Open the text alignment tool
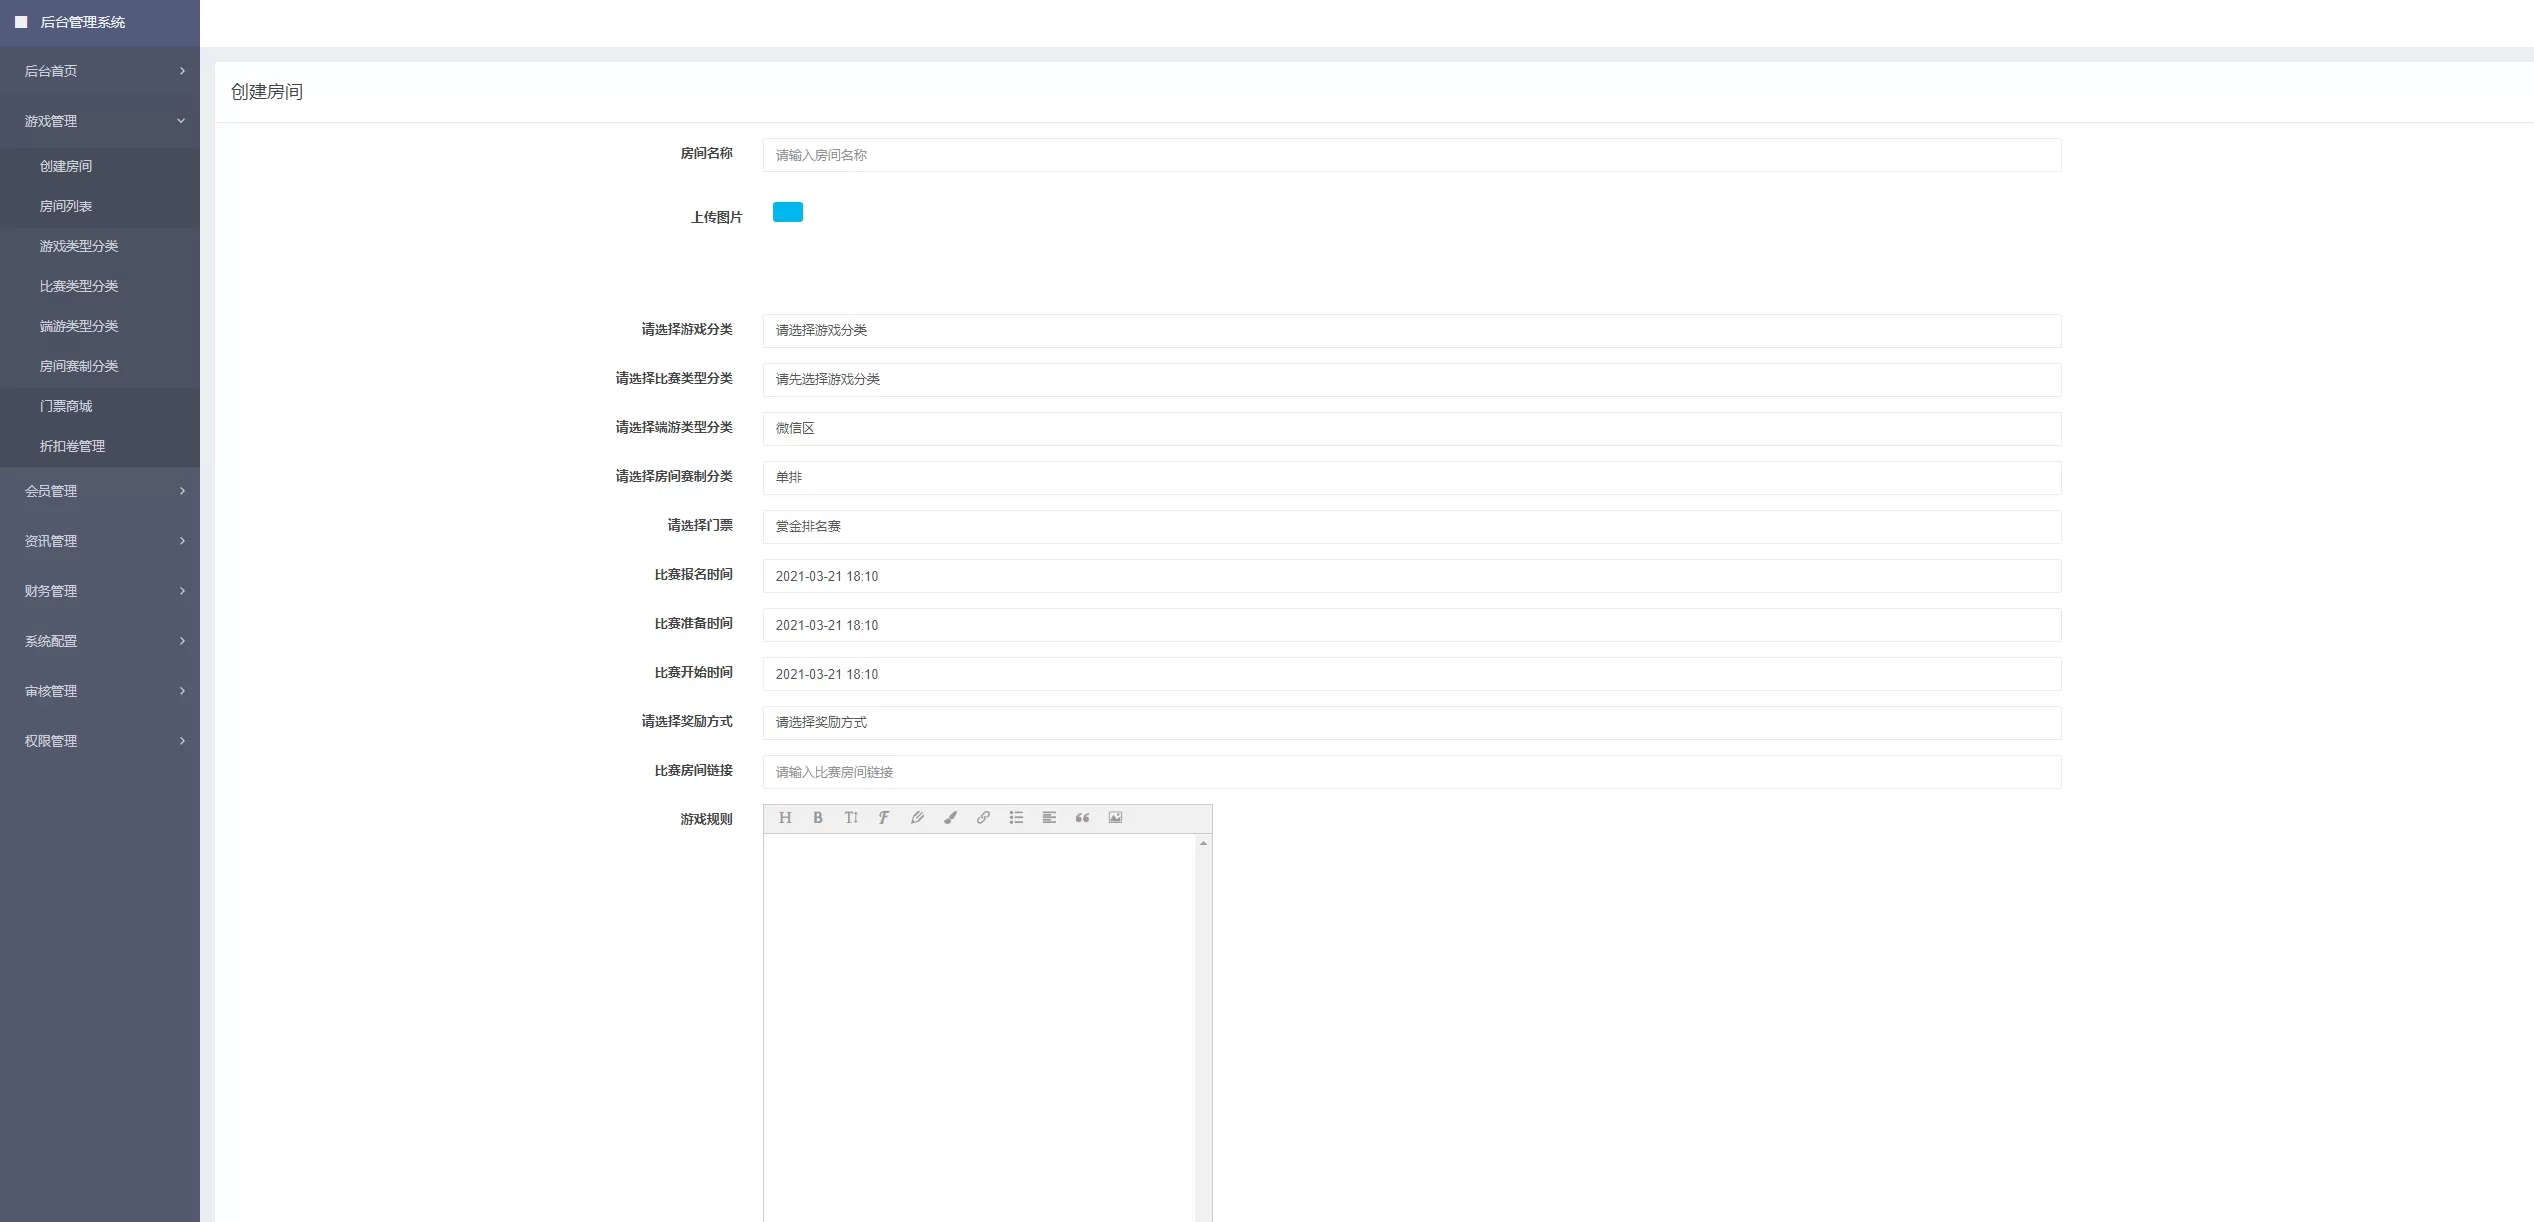Image resolution: width=2534 pixels, height=1222 pixels. (1049, 818)
